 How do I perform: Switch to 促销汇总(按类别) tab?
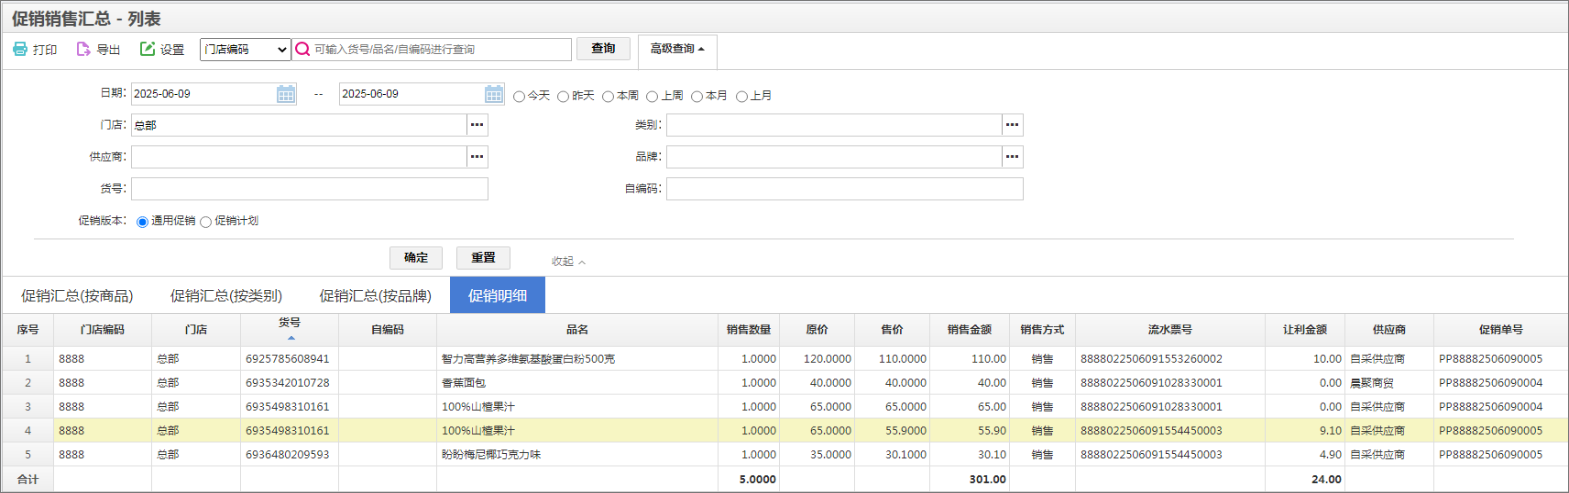click(x=226, y=296)
